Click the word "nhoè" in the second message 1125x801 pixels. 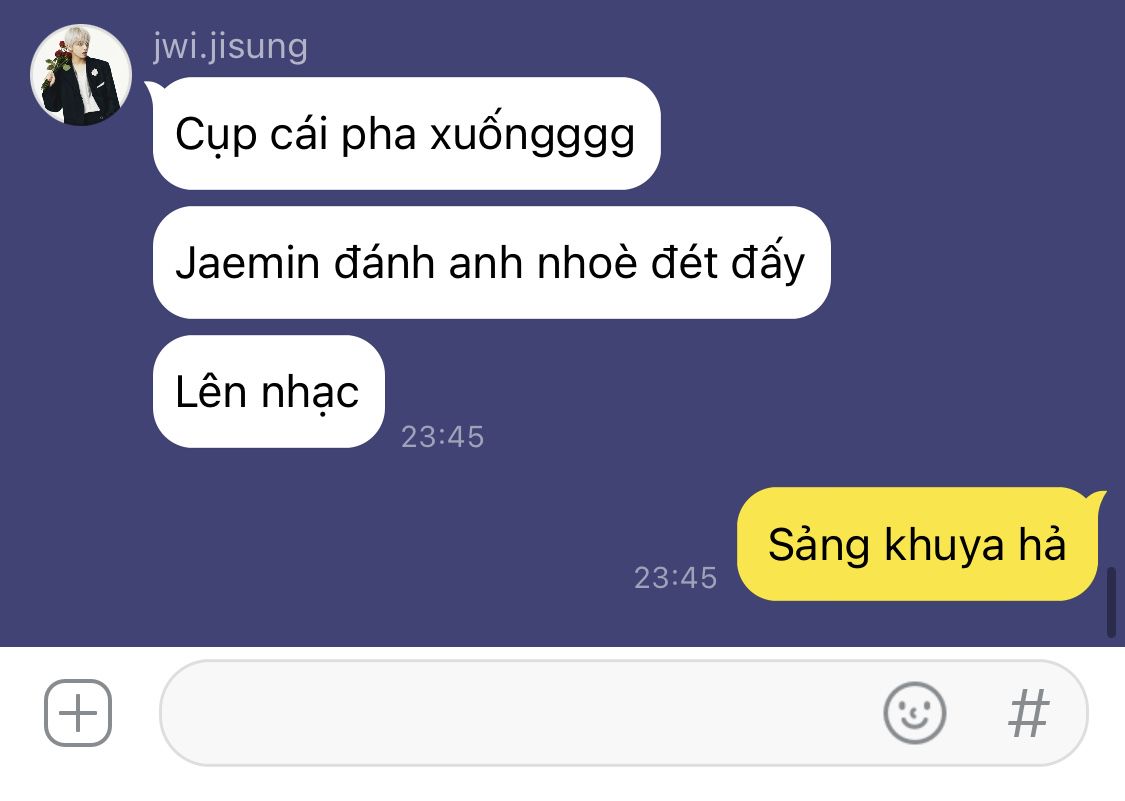point(587,263)
